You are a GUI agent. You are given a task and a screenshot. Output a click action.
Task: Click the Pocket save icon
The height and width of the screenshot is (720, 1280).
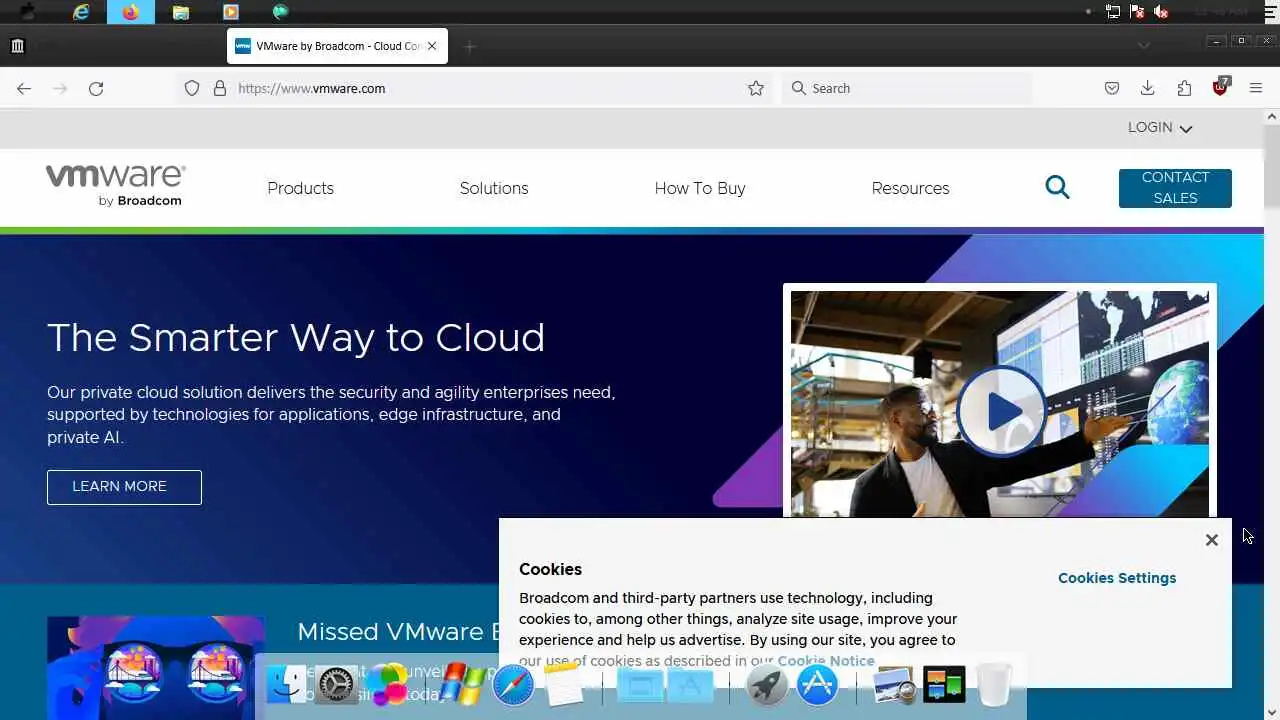(x=1112, y=88)
